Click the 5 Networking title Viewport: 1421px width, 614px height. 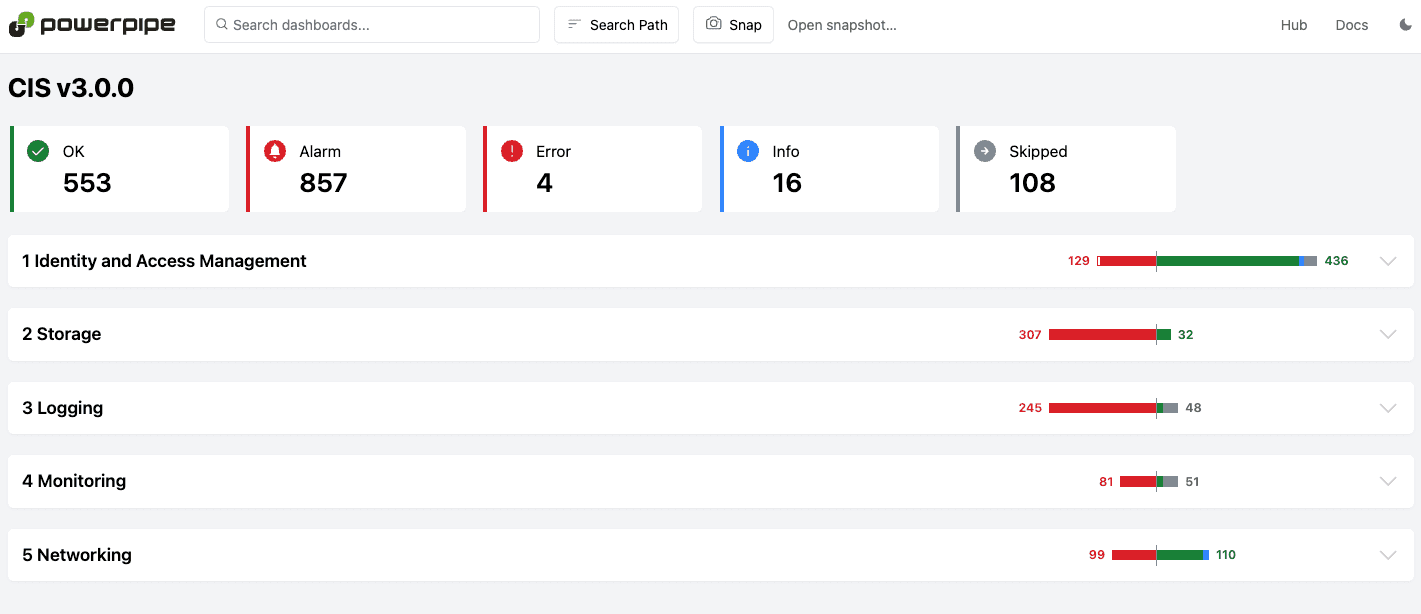point(77,555)
